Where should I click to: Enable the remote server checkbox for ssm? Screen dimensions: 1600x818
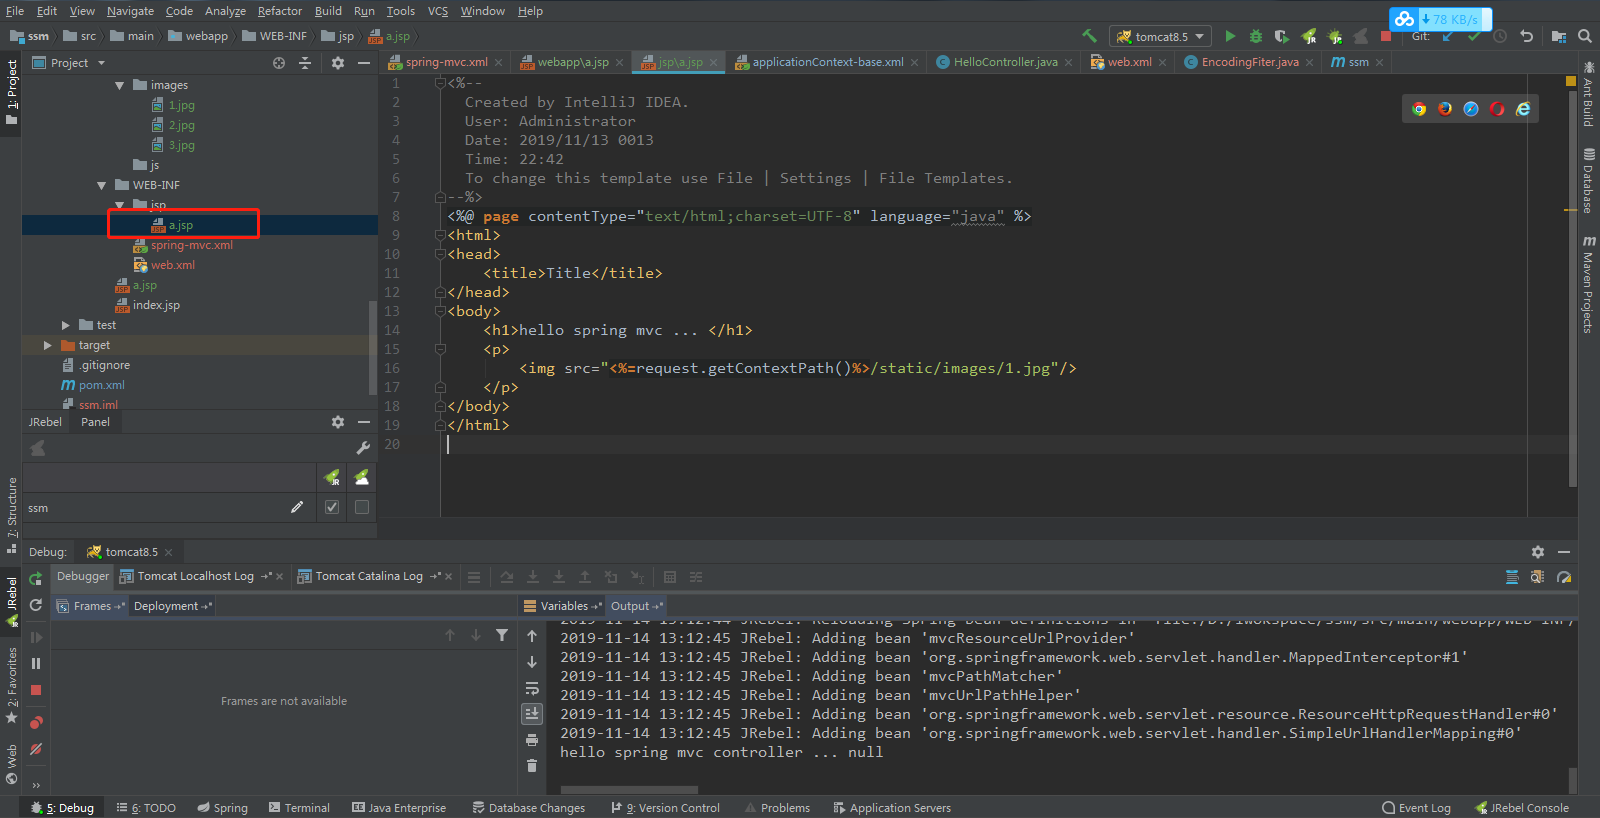pos(362,507)
